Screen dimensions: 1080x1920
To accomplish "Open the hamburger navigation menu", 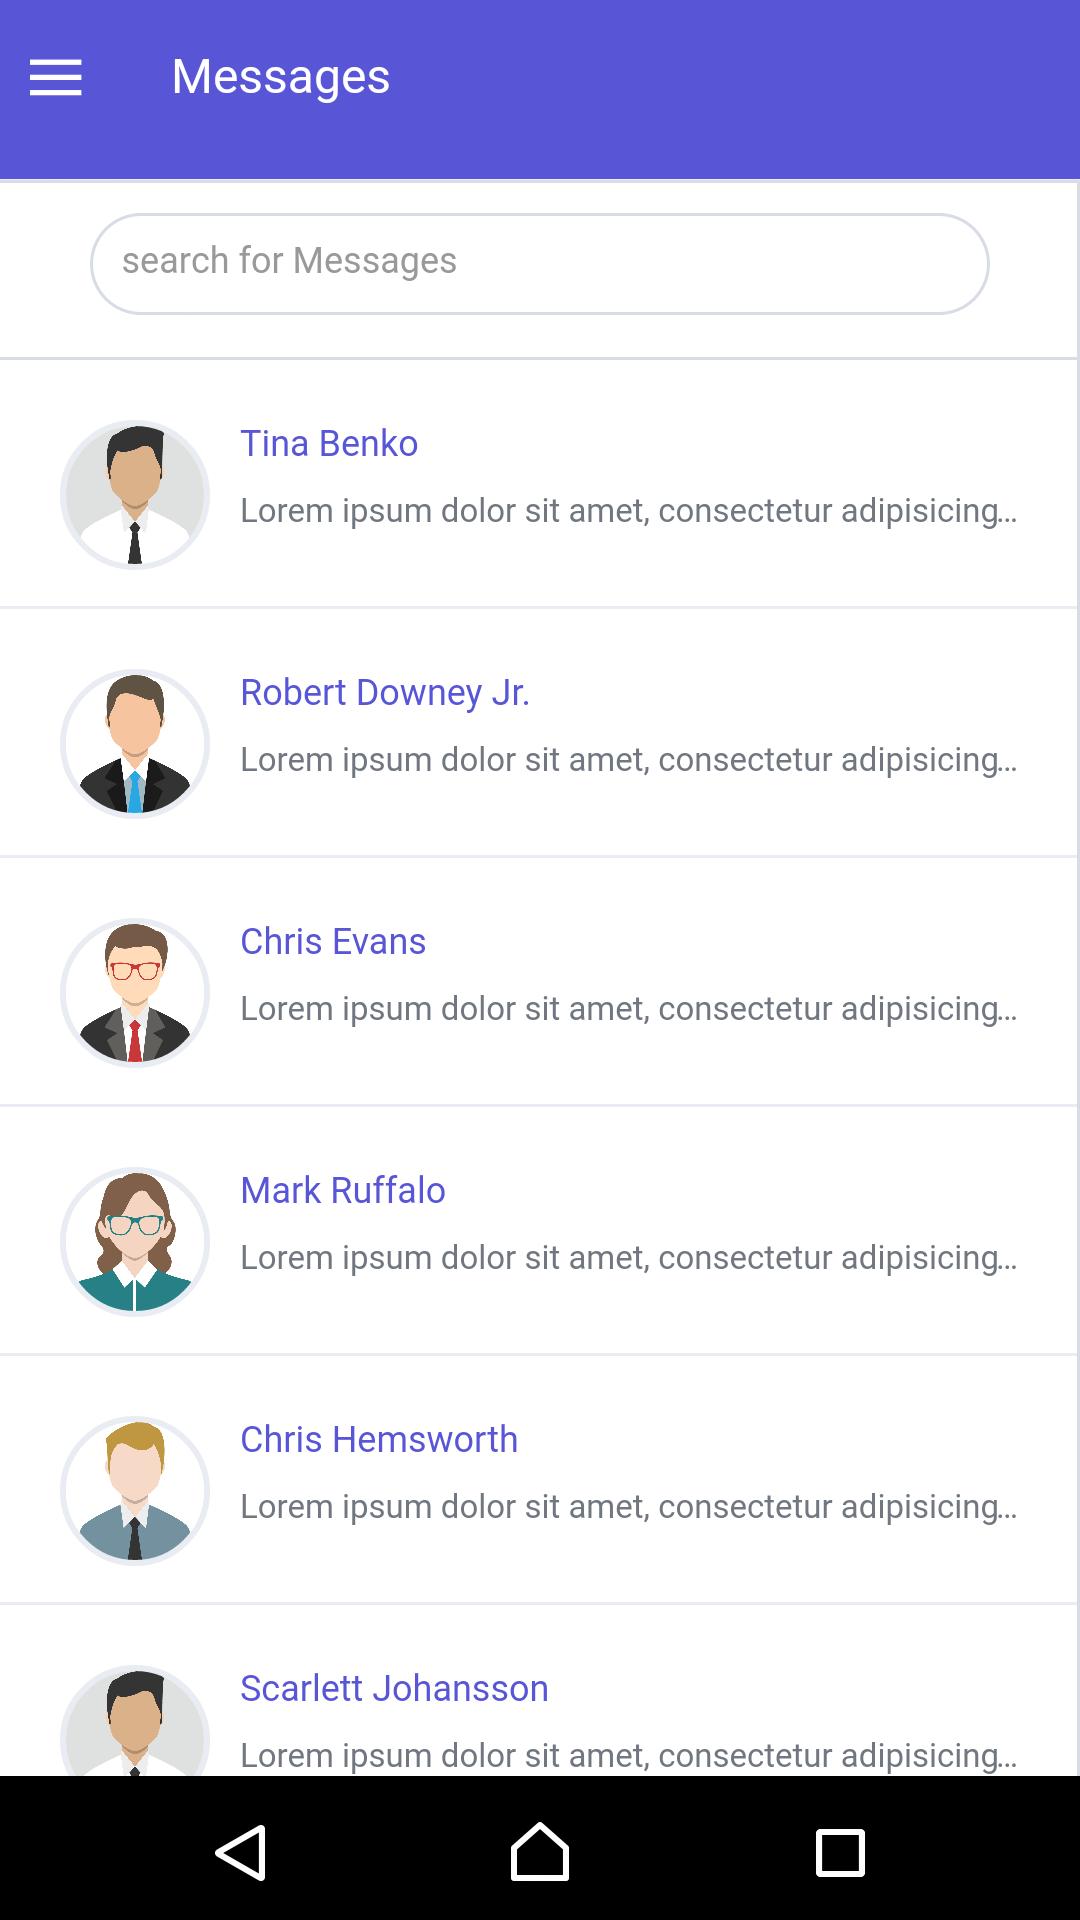I will [56, 77].
